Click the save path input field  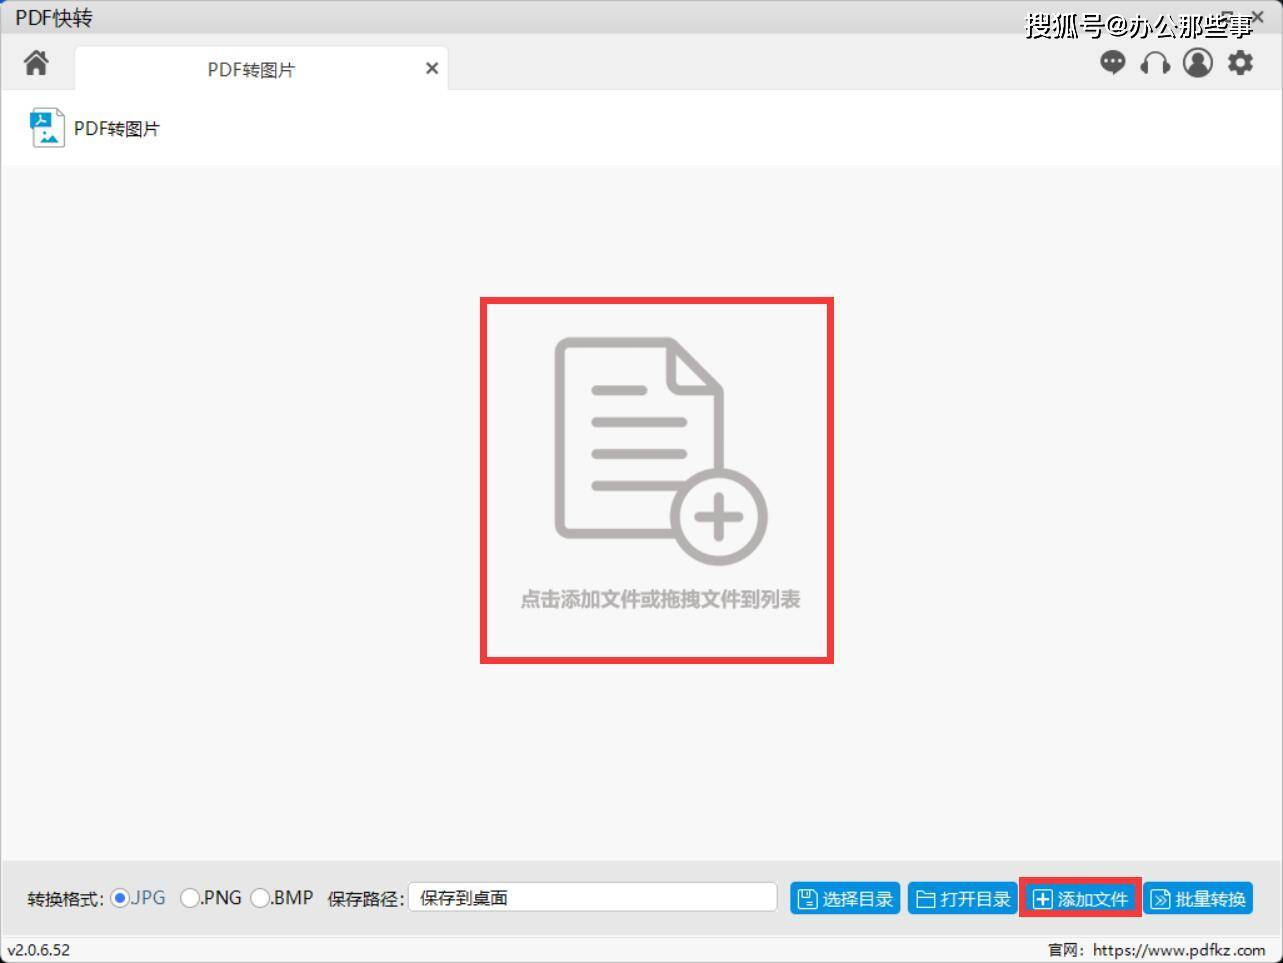pyautogui.click(x=592, y=897)
